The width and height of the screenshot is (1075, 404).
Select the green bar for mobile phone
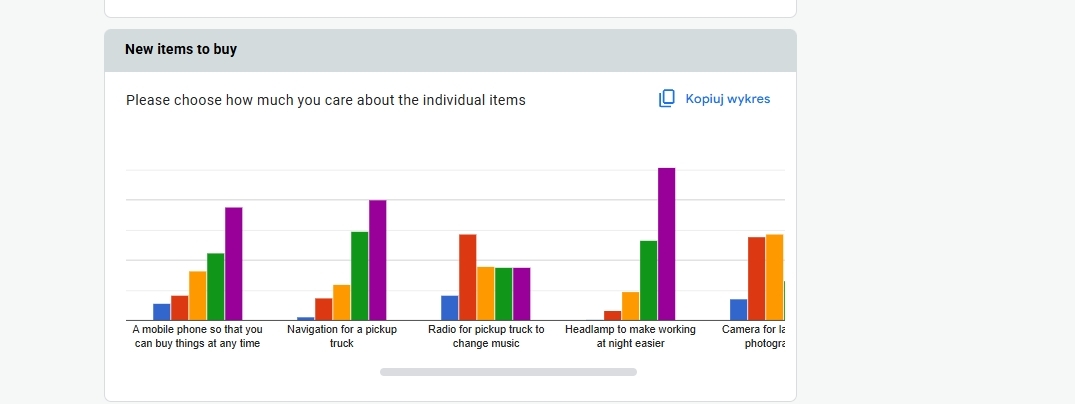215,287
